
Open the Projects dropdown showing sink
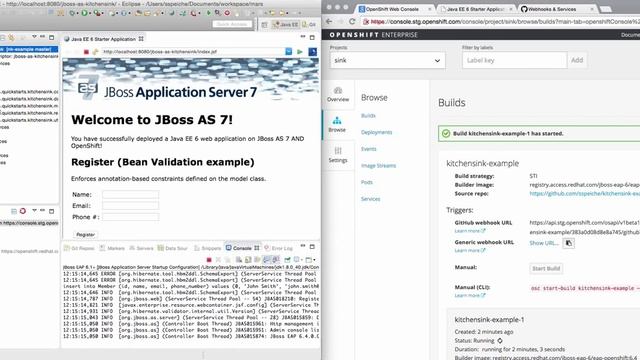coord(387,60)
